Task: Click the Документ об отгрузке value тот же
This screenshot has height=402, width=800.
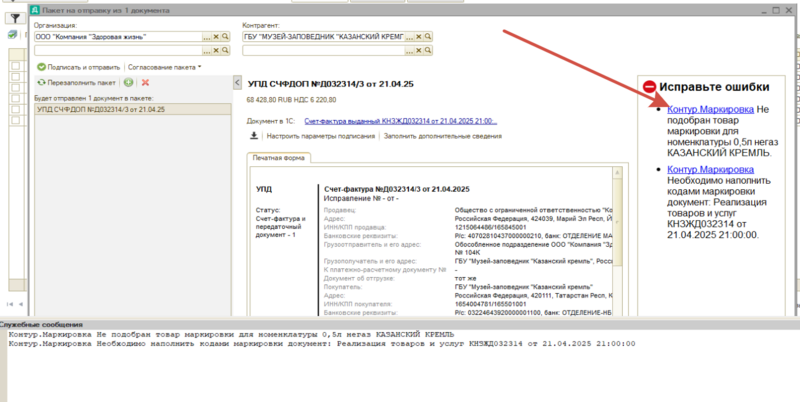Action: click(x=465, y=279)
